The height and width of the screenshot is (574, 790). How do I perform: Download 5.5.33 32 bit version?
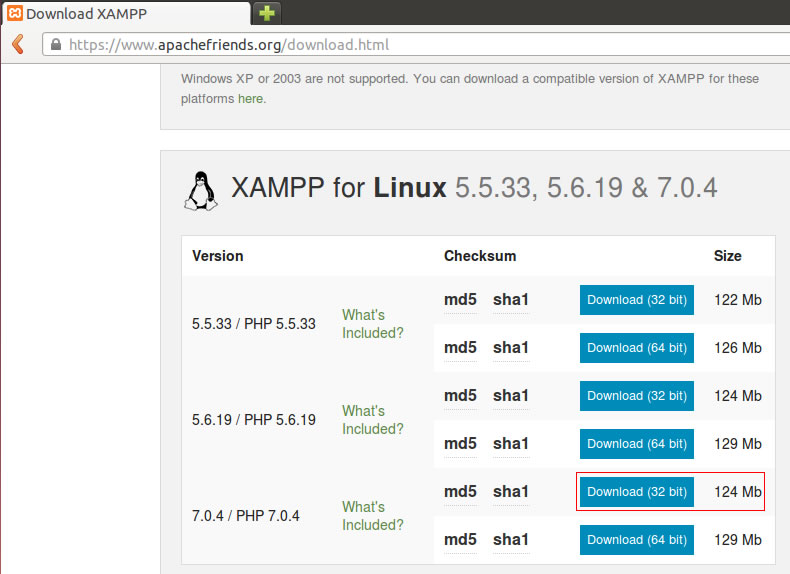click(636, 300)
